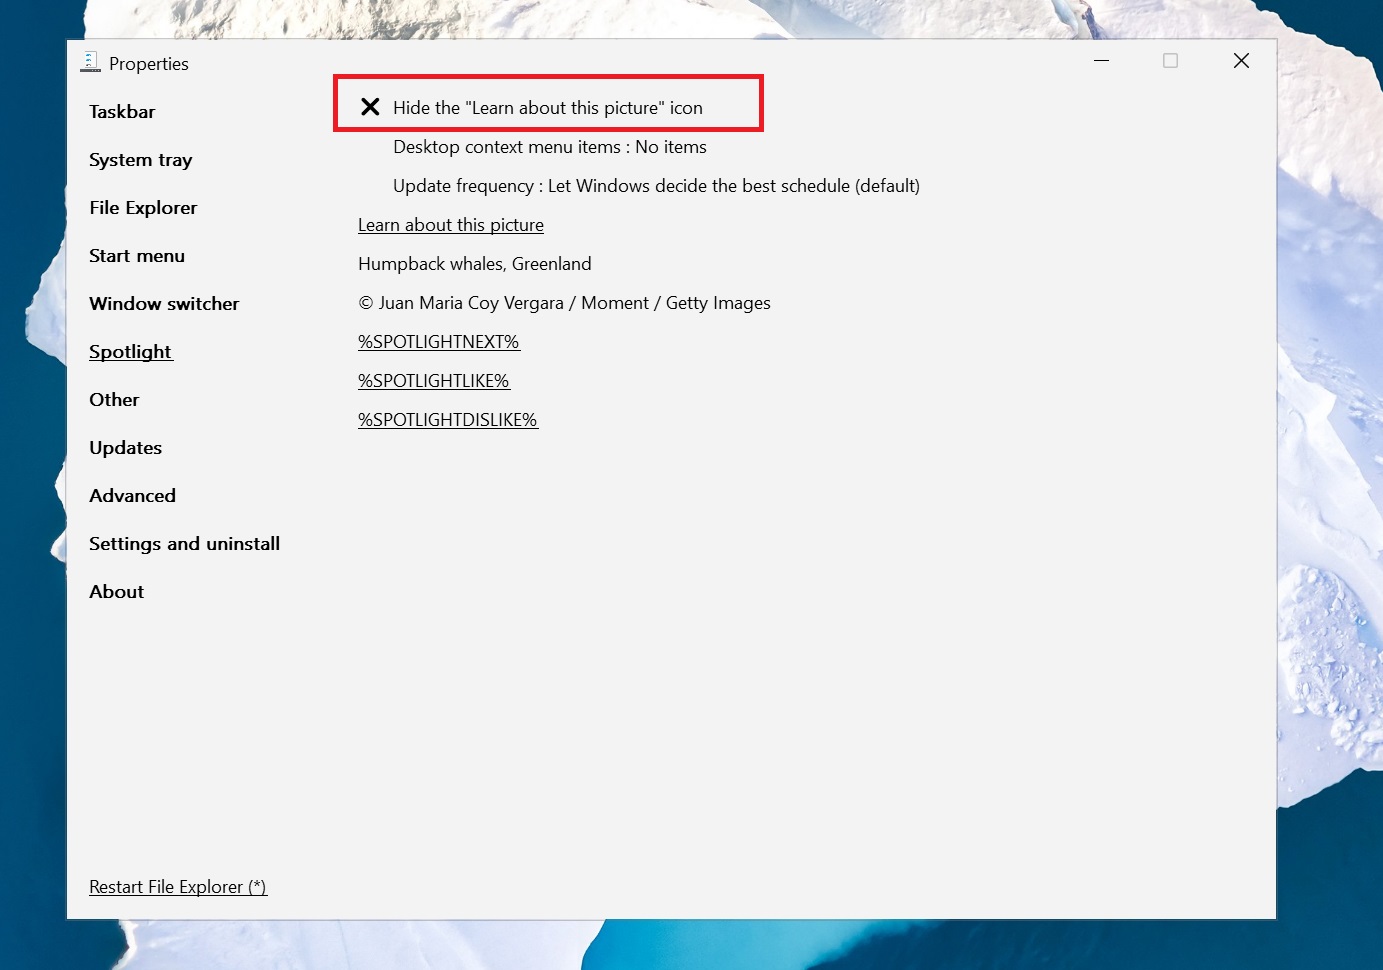Viewport: 1383px width, 970px height.
Task: Open the 'Desktop context menu items' setting
Action: 549,146
